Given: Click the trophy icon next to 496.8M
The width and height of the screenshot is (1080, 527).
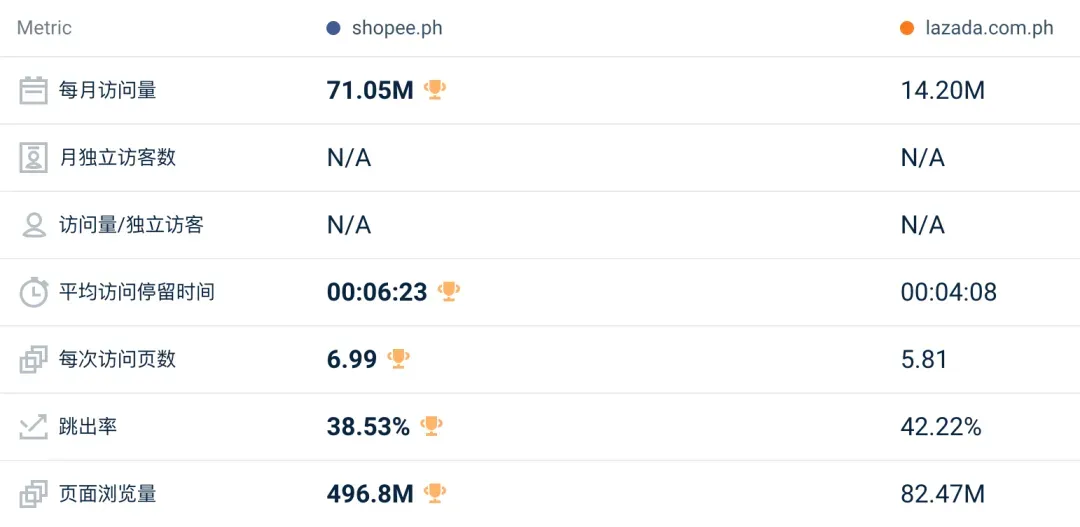Looking at the screenshot, I should coord(435,493).
